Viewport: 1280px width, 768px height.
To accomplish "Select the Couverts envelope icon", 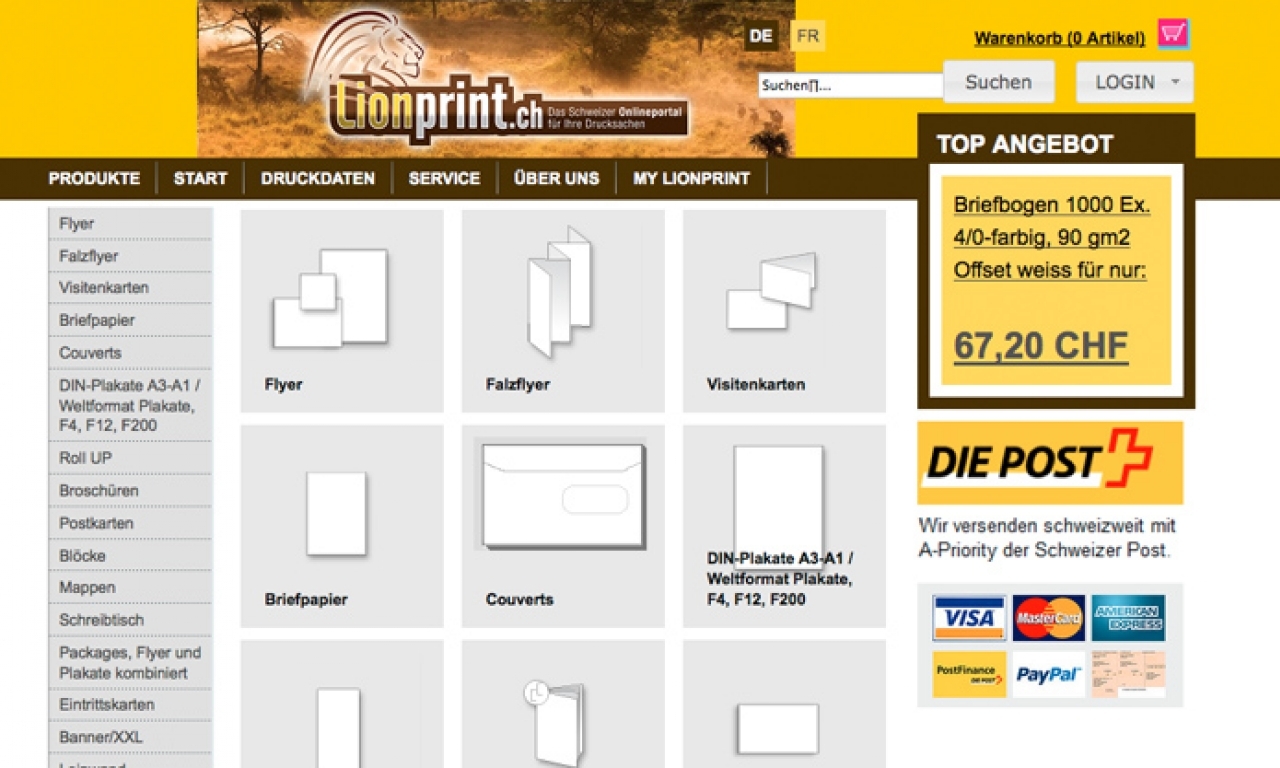I will [x=562, y=496].
